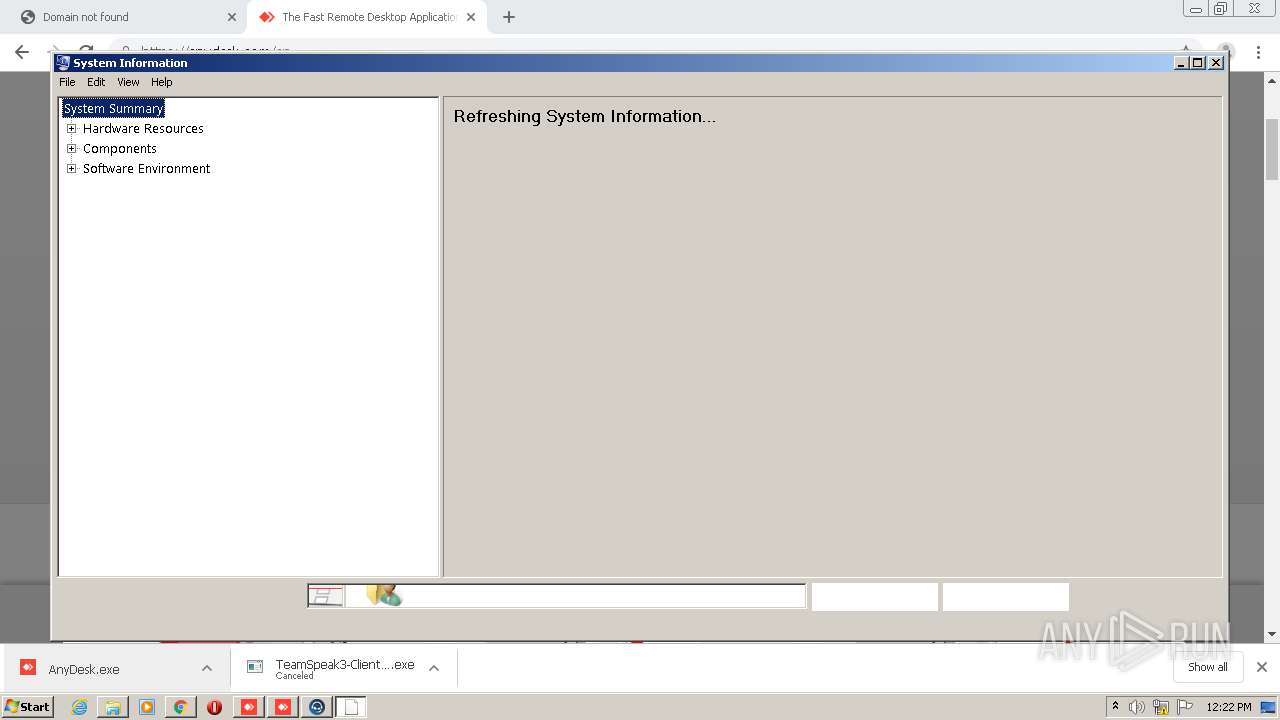Click the System Information title bar icon
The height and width of the screenshot is (720, 1280).
63,62
